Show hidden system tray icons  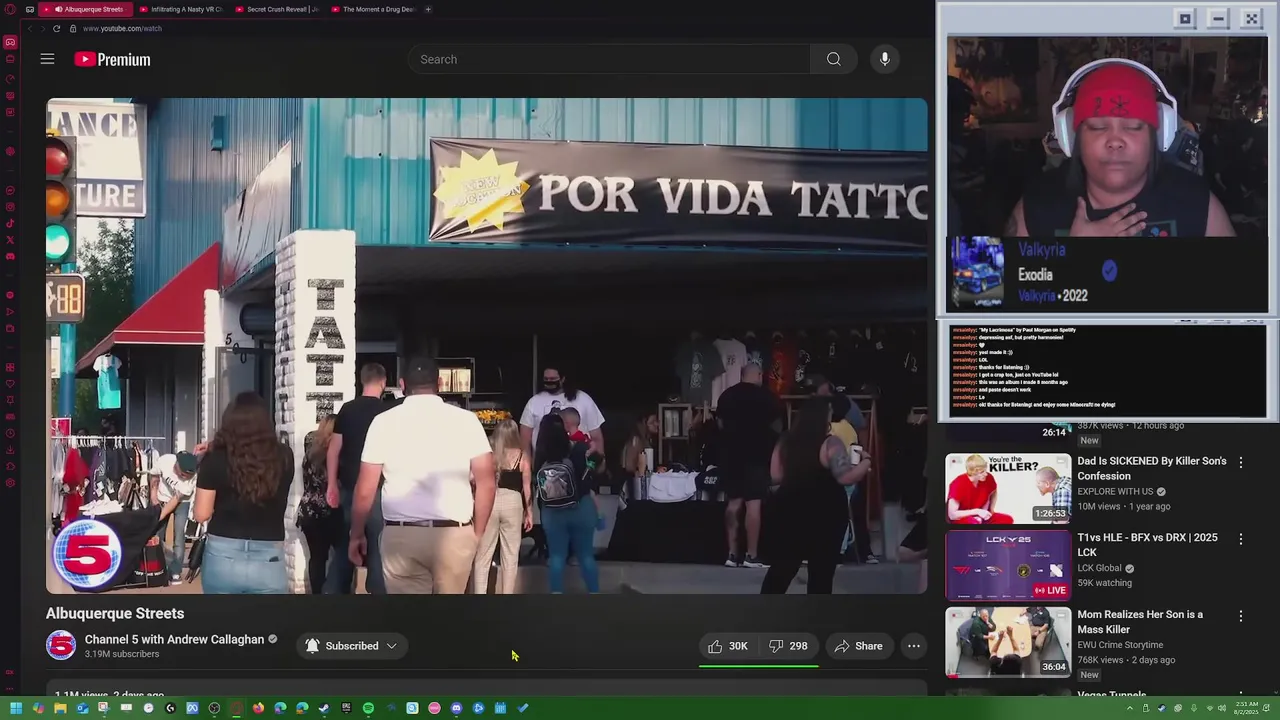click(x=1130, y=708)
